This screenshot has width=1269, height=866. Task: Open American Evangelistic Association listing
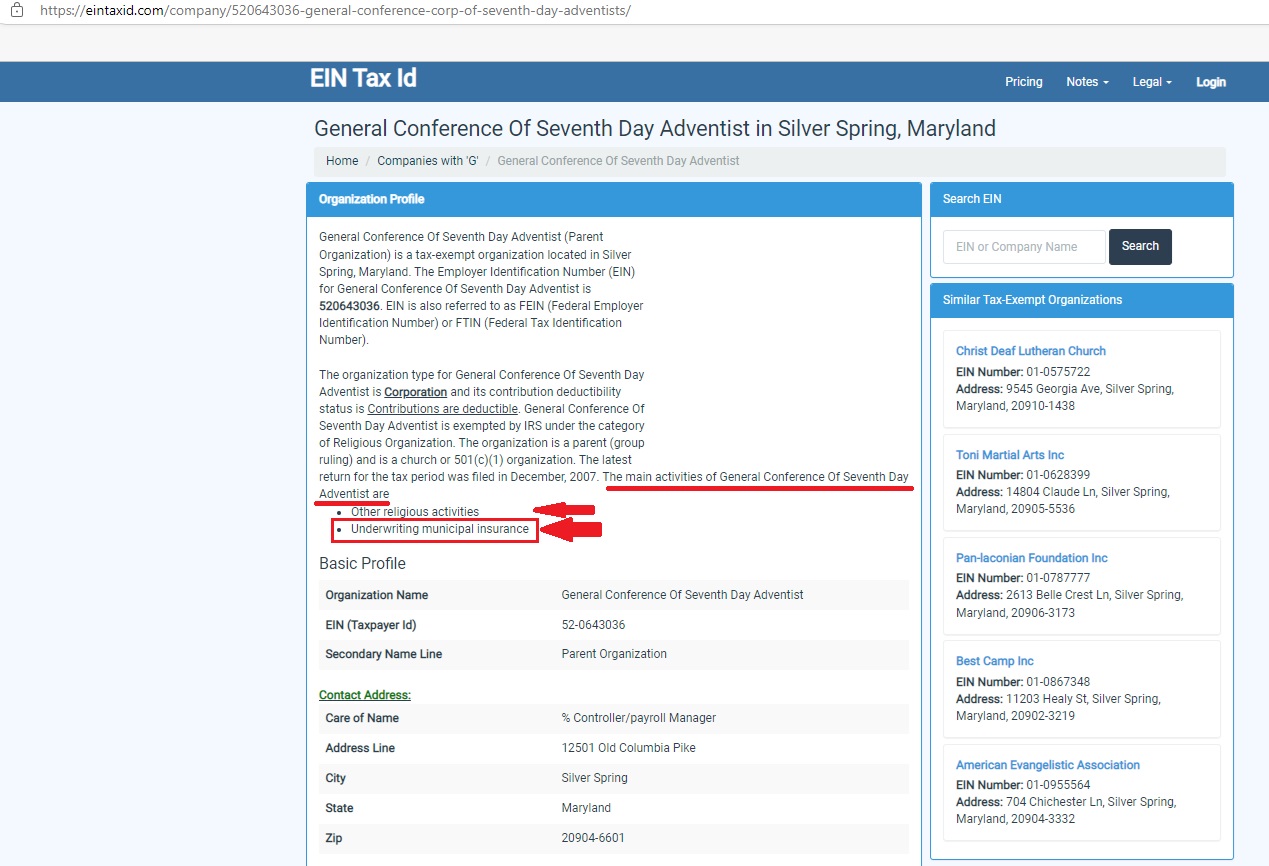[x=1047, y=765]
